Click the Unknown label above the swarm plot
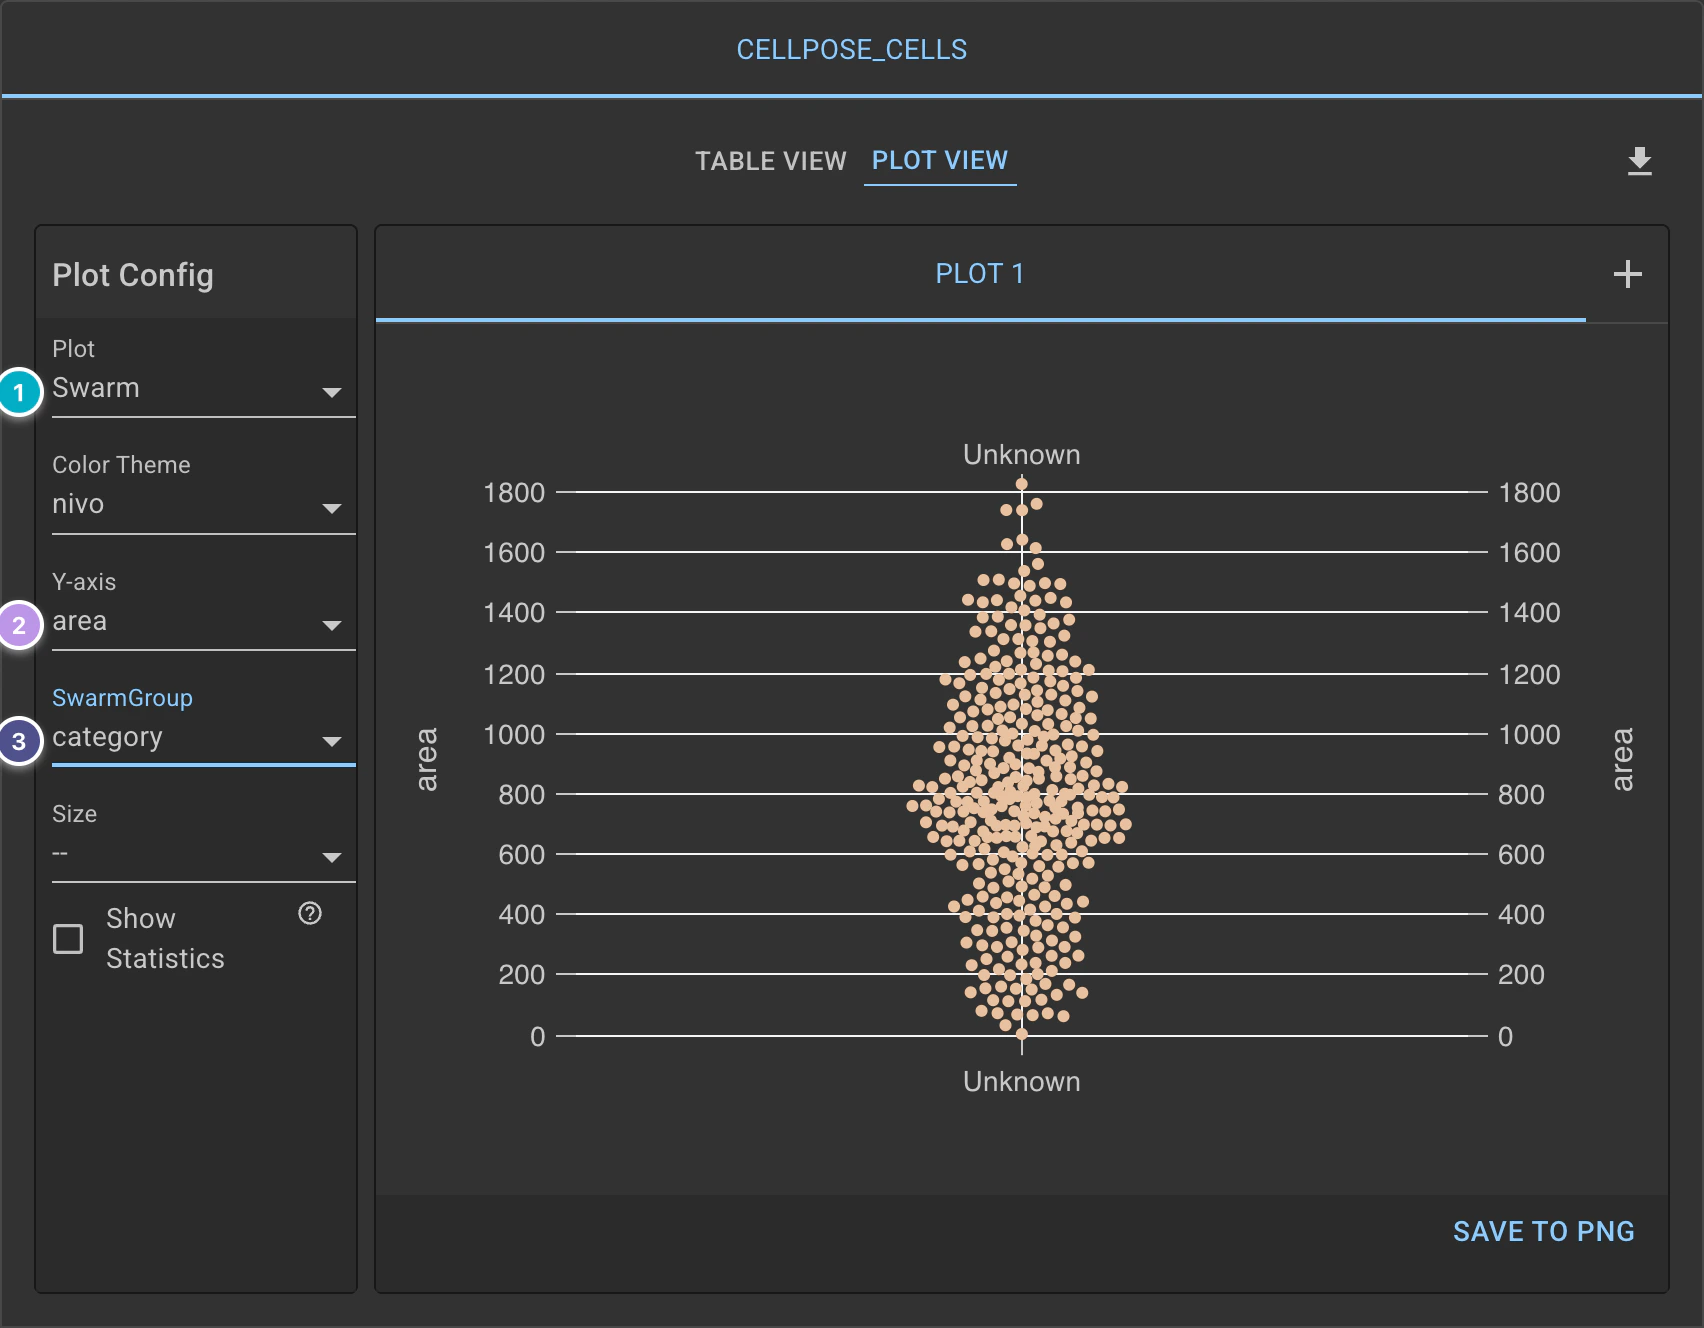 [1021, 455]
